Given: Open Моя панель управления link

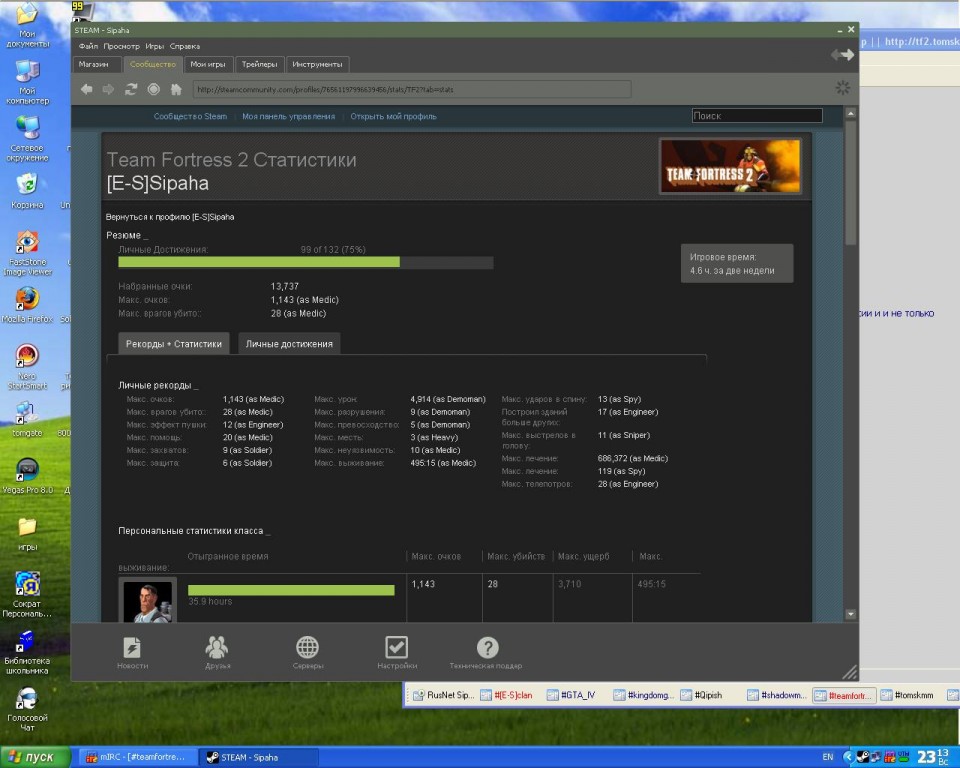Looking at the screenshot, I should 288,116.
